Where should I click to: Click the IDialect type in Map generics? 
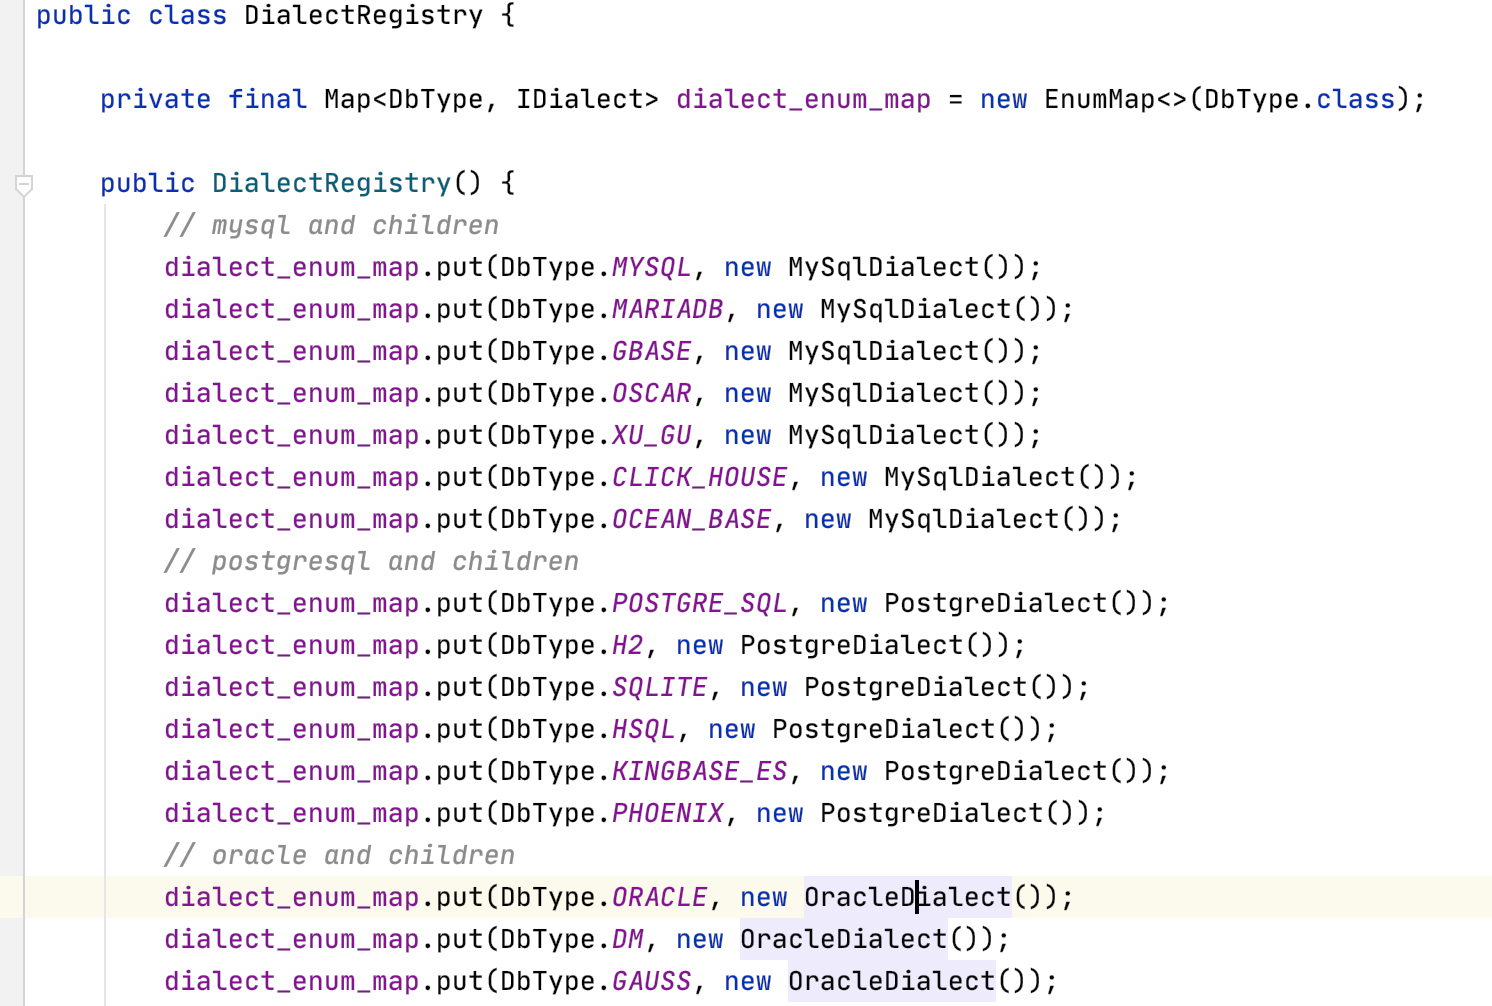[579, 100]
